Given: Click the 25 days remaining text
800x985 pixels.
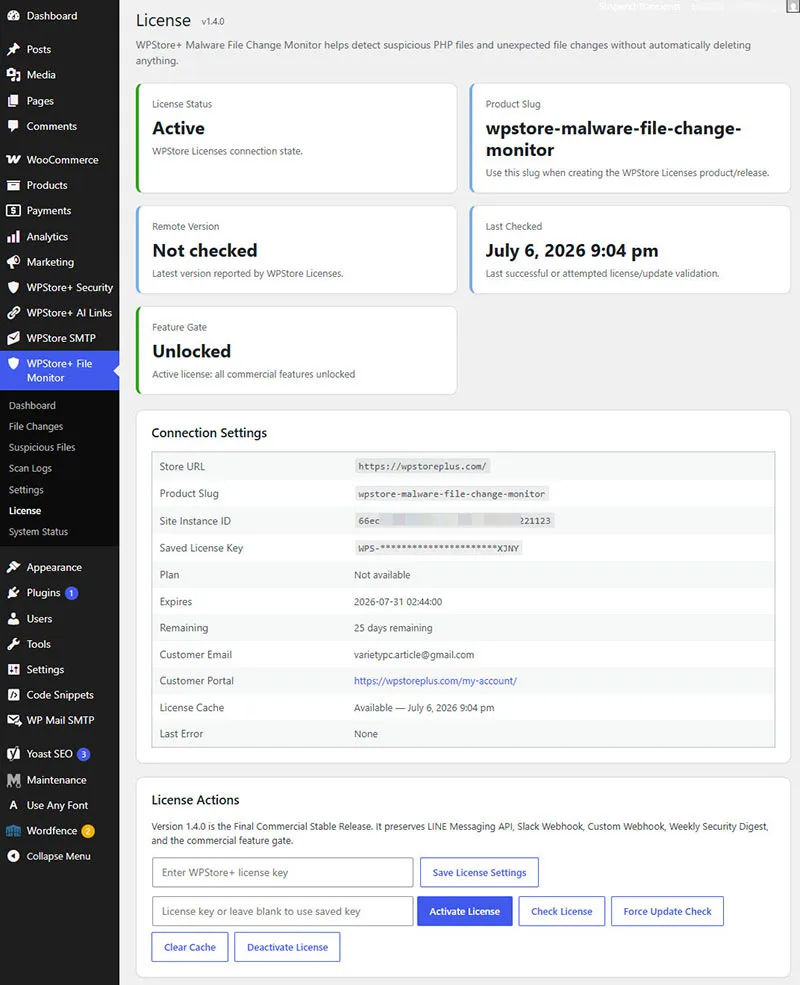Looking at the screenshot, I should pos(393,628).
